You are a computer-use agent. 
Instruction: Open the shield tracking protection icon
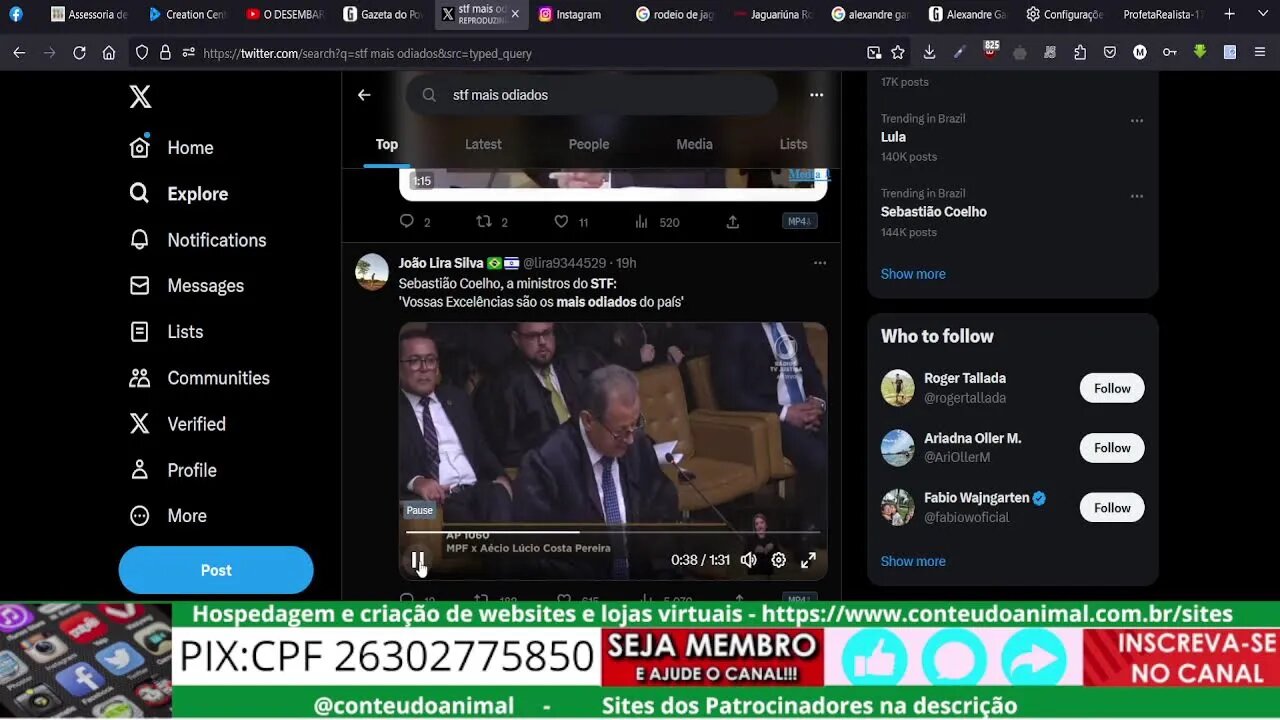point(142,53)
